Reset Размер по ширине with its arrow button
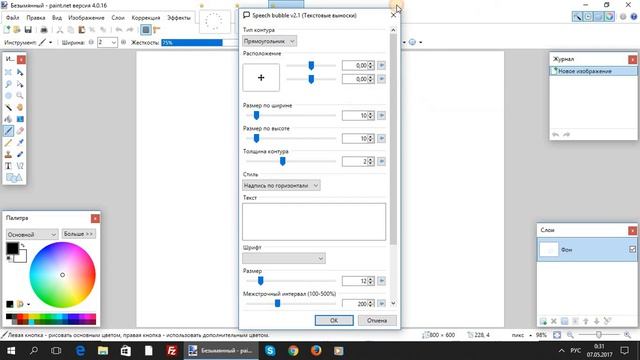 click(x=381, y=116)
